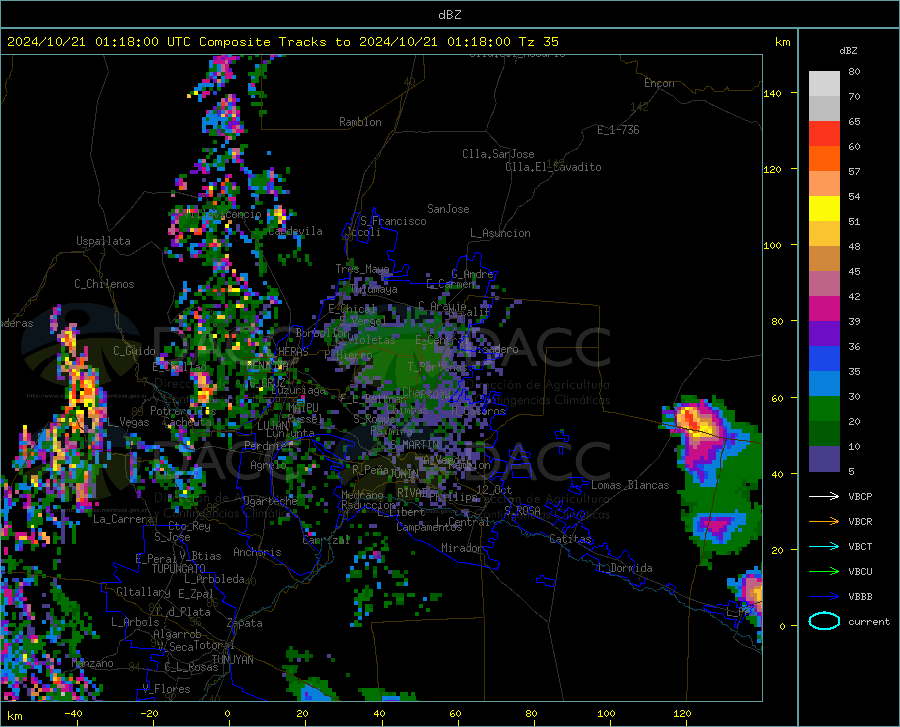Select the magenta 42 dBZ color swatch
This screenshot has width=900, height=727.
point(824,309)
